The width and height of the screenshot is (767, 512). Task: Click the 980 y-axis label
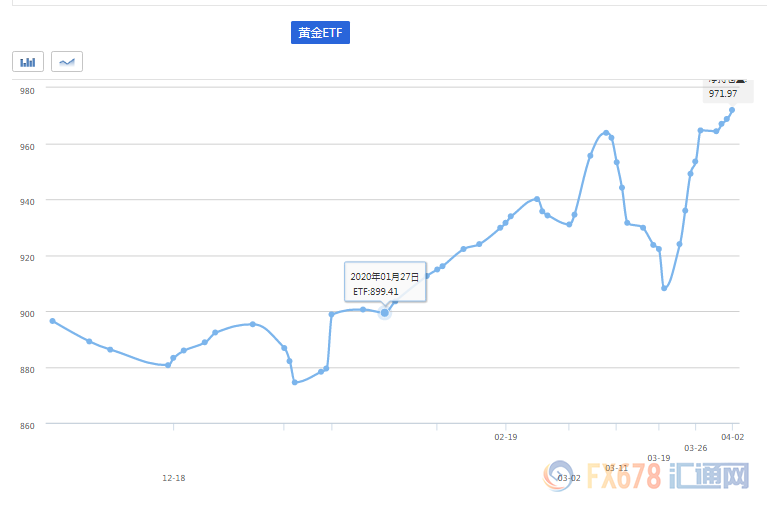pos(27,91)
